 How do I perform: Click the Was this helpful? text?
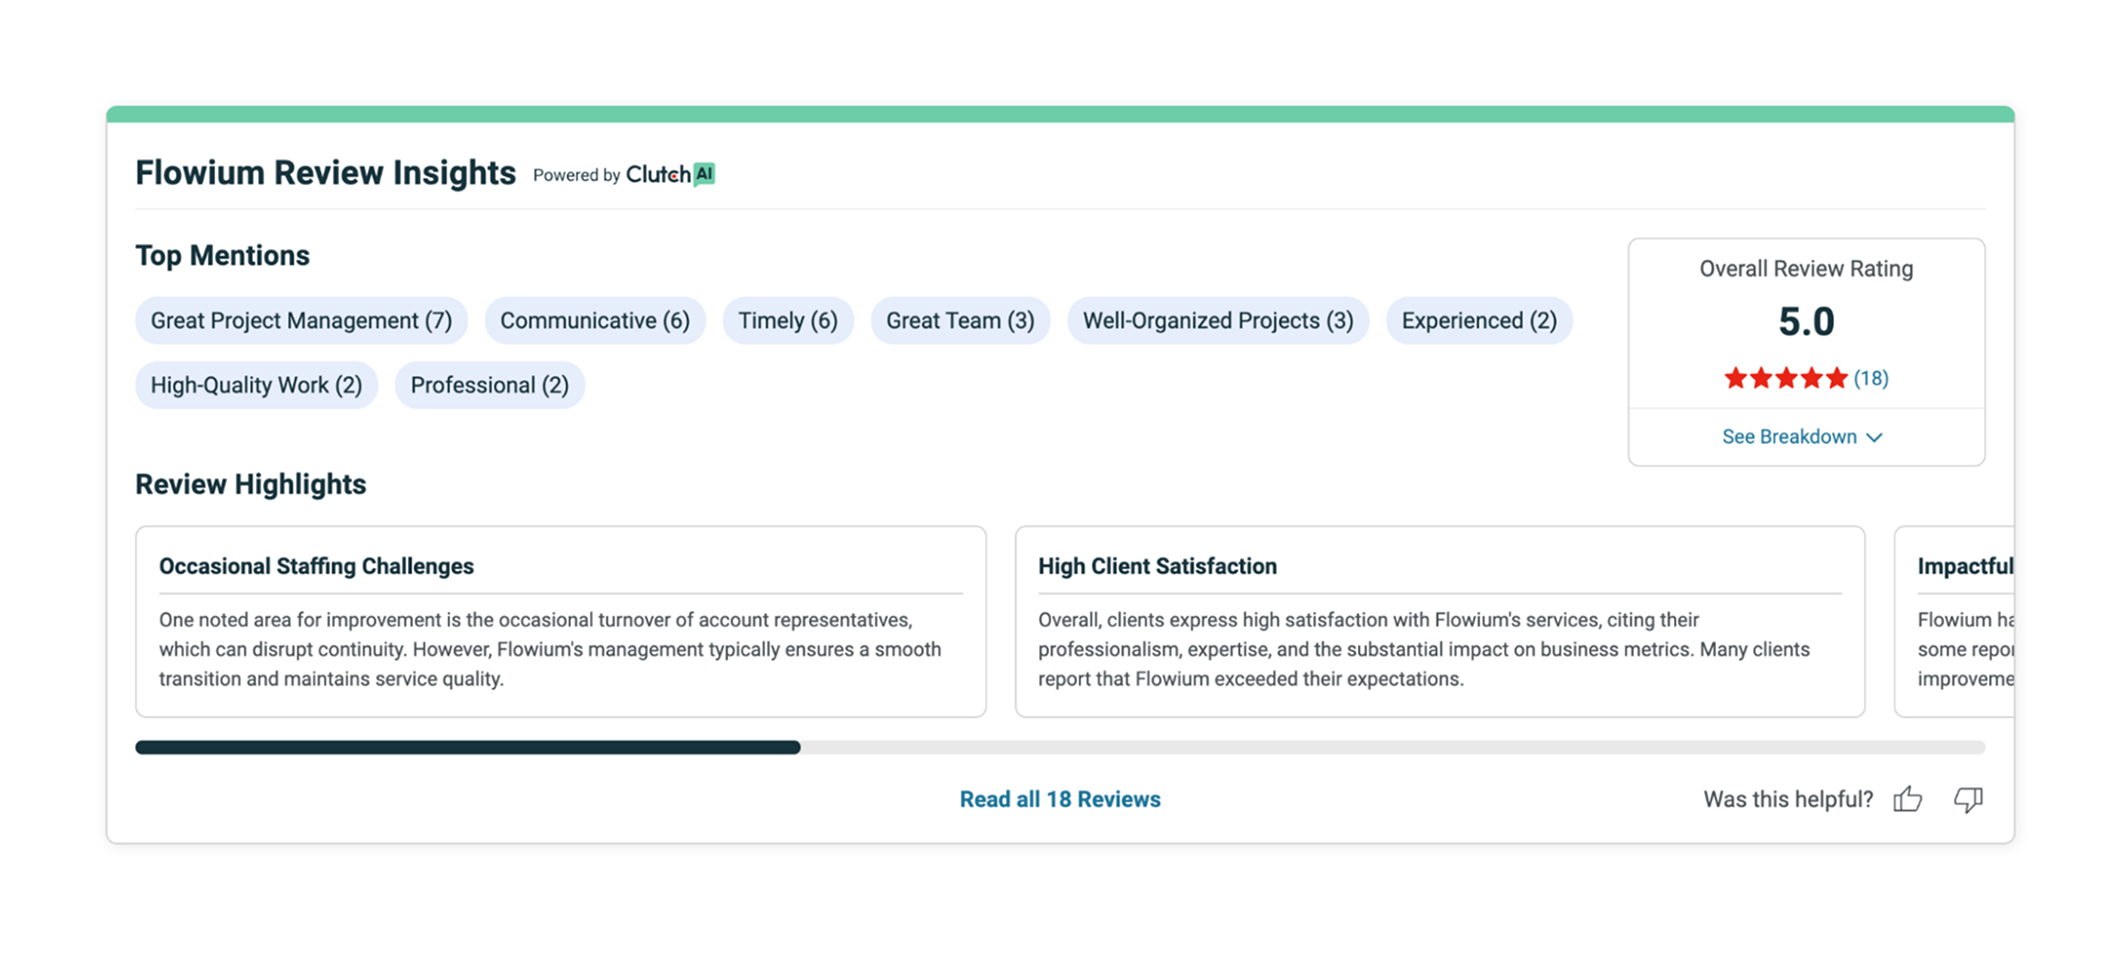(x=1788, y=799)
